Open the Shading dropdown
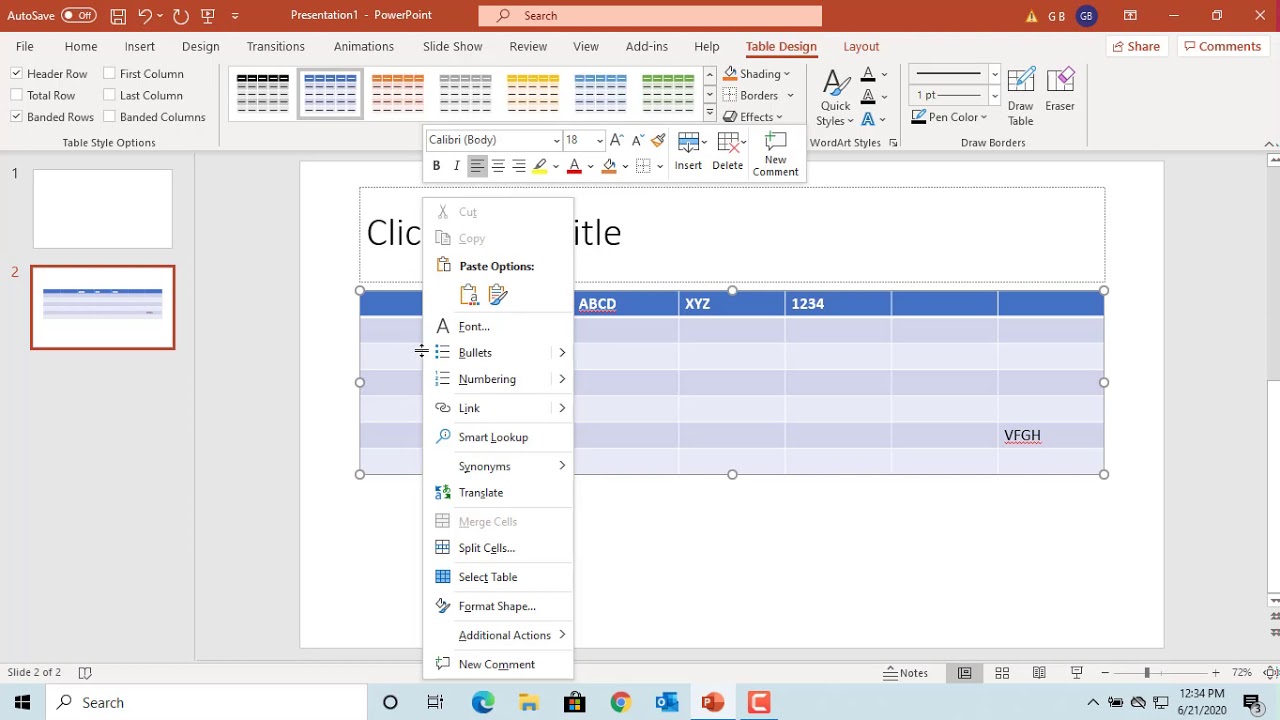The image size is (1280, 720). tap(787, 74)
